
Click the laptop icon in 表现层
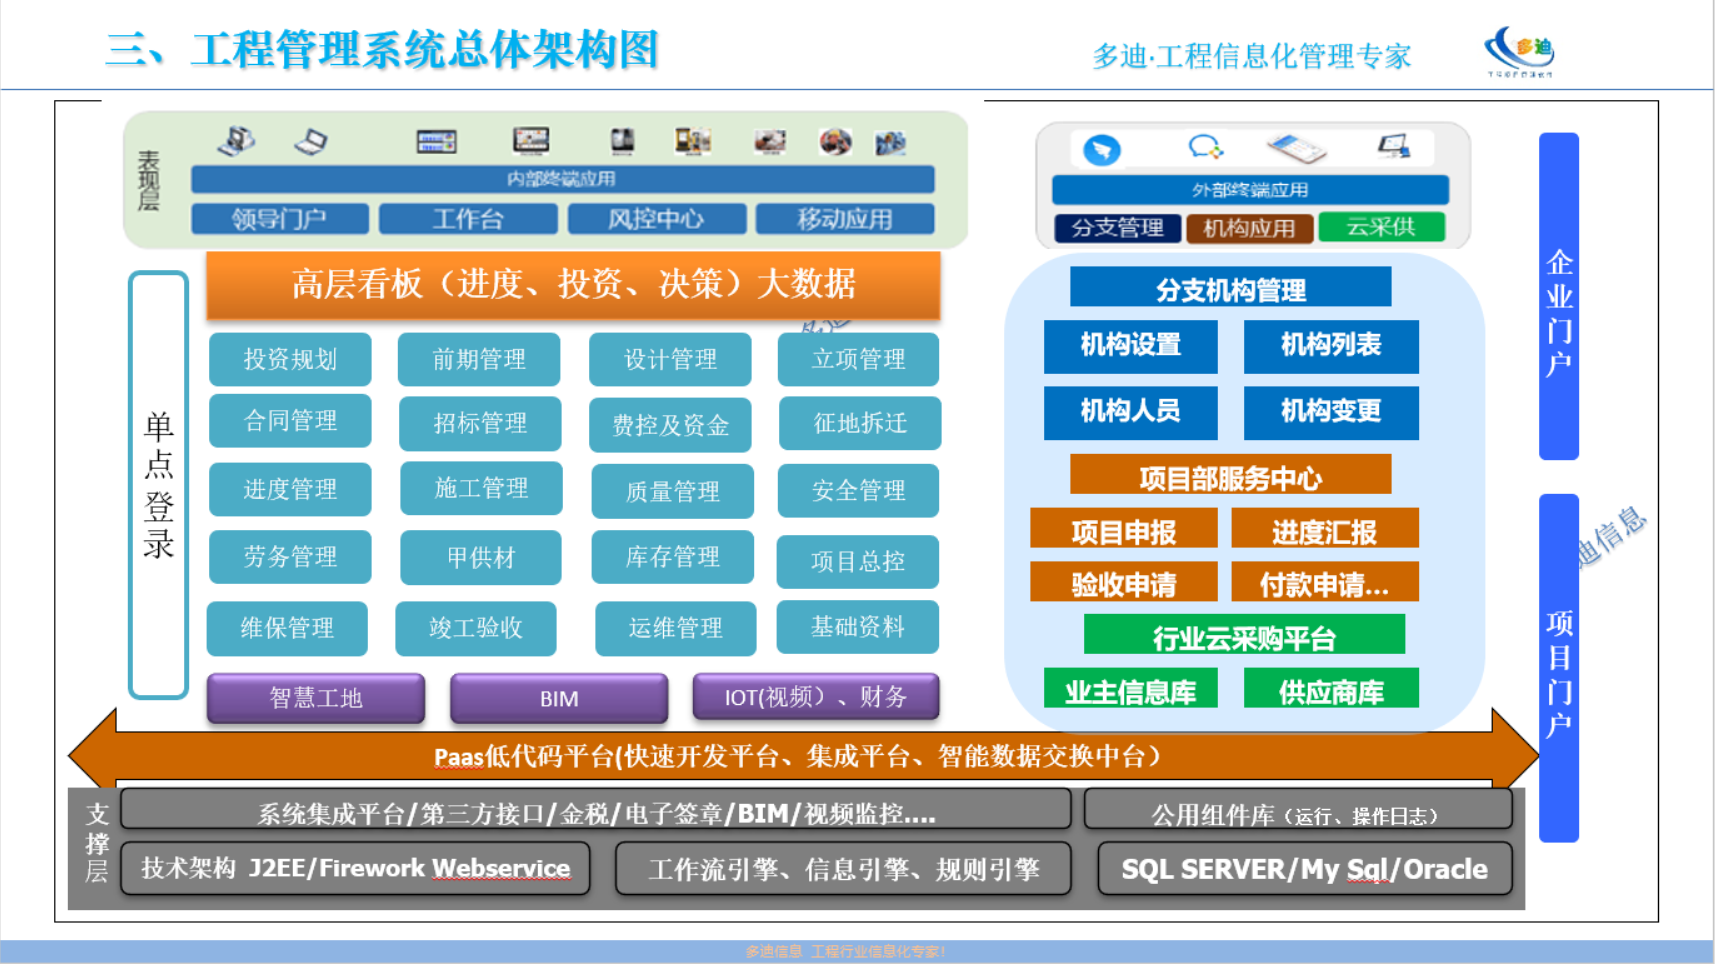311,141
